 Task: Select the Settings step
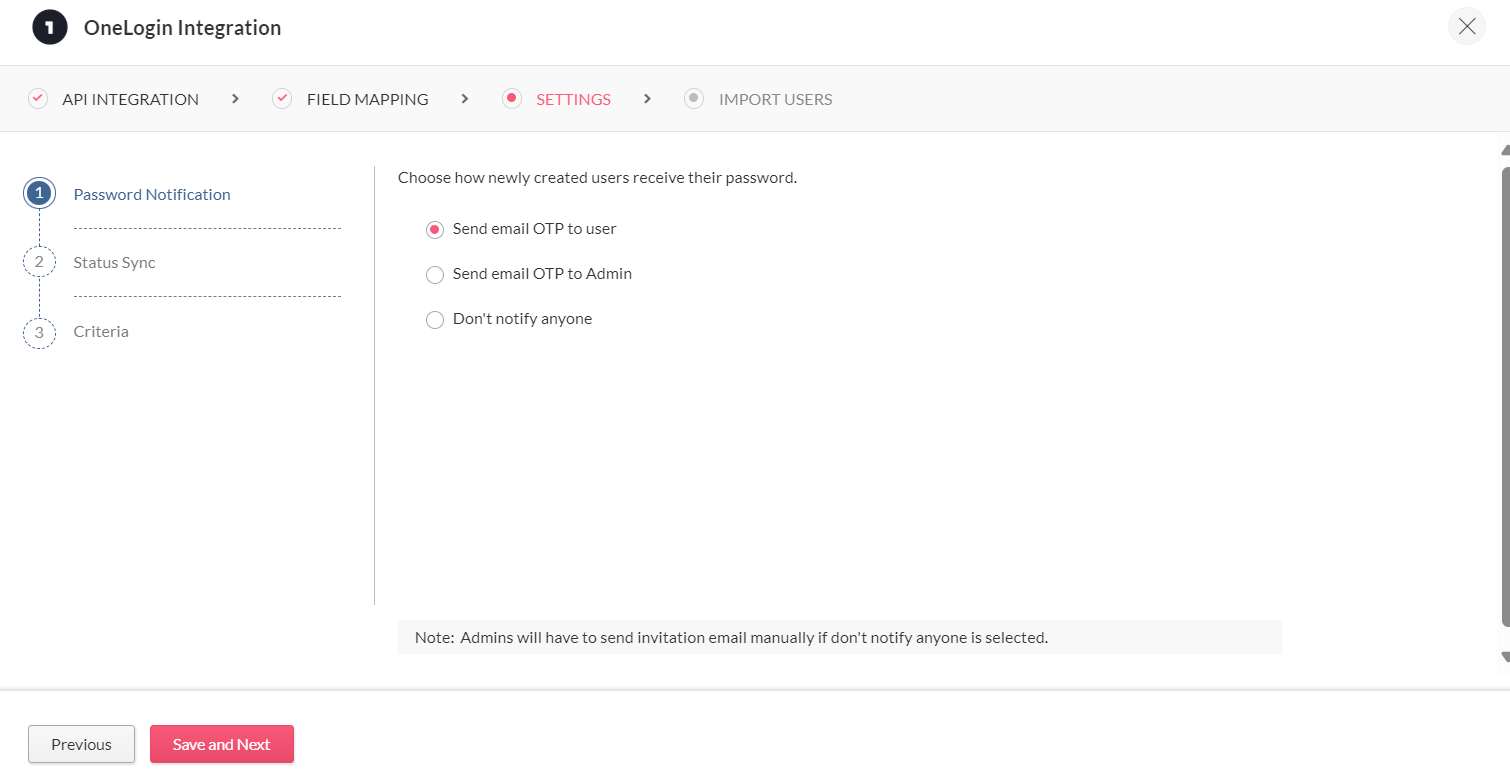pos(573,99)
